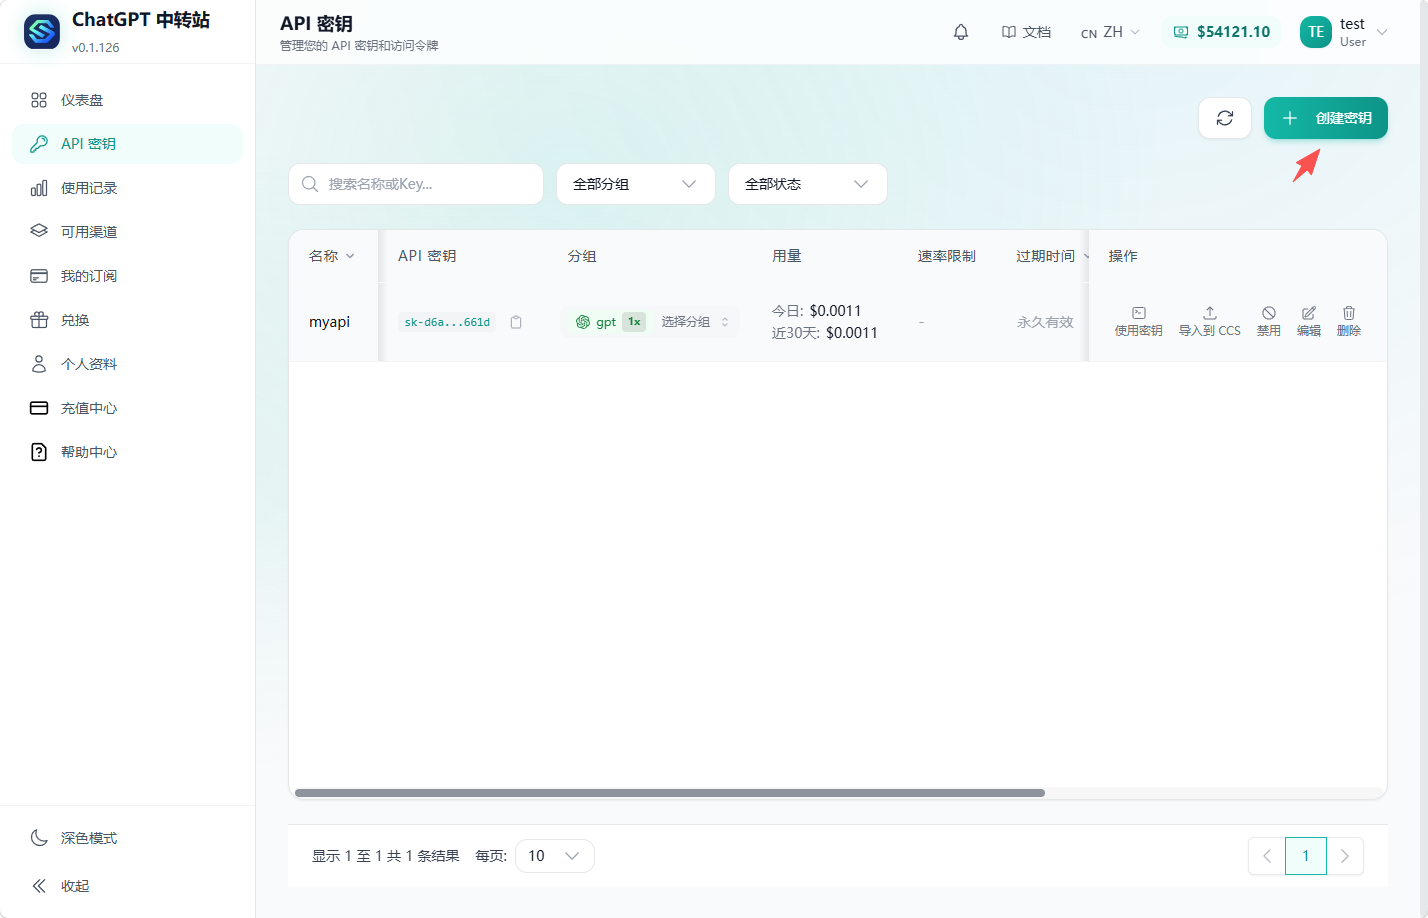Image resolution: width=1428 pixels, height=918 pixels.
Task: Open 全部状态 status filter dropdown
Action: pyautogui.click(x=808, y=184)
